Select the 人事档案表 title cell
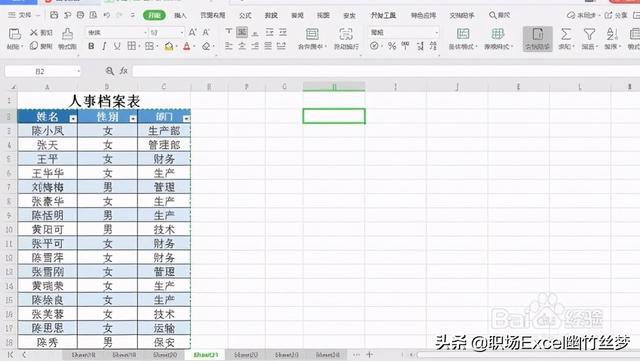The width and height of the screenshot is (640, 361). click(104, 100)
